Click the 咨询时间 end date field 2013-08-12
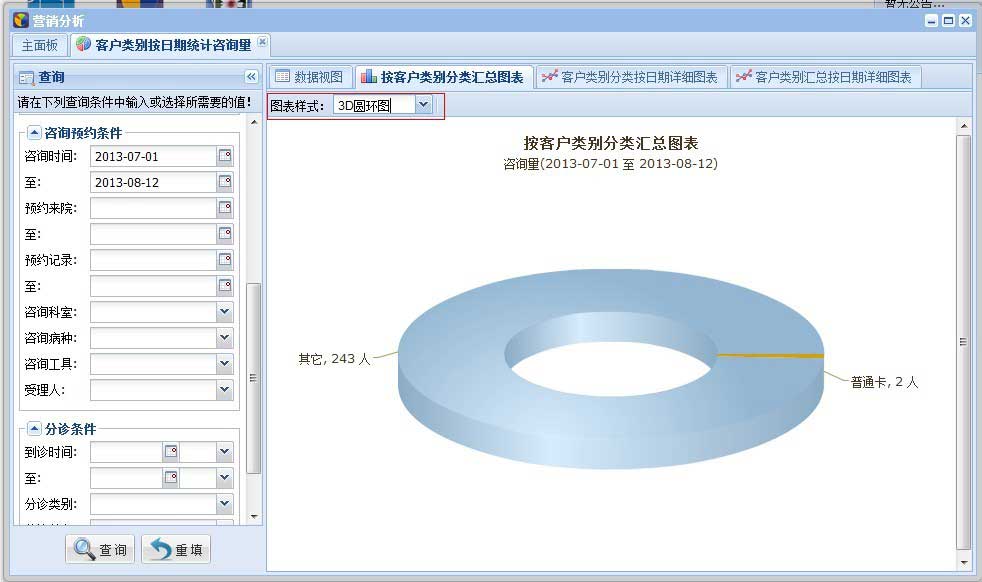 click(x=153, y=182)
